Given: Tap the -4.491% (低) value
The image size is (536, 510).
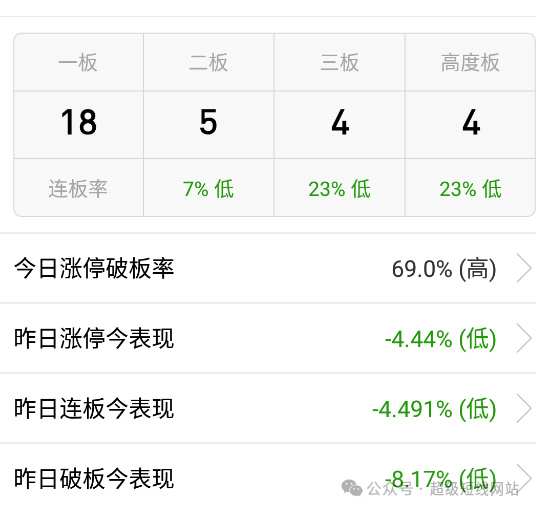Looking at the screenshot, I should pos(434,409).
